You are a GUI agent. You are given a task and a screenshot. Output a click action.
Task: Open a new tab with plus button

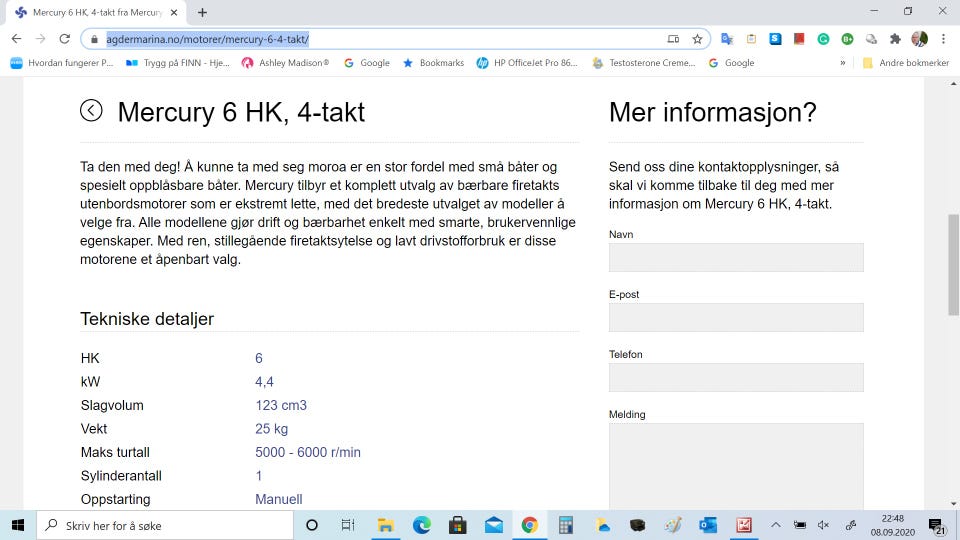click(203, 12)
